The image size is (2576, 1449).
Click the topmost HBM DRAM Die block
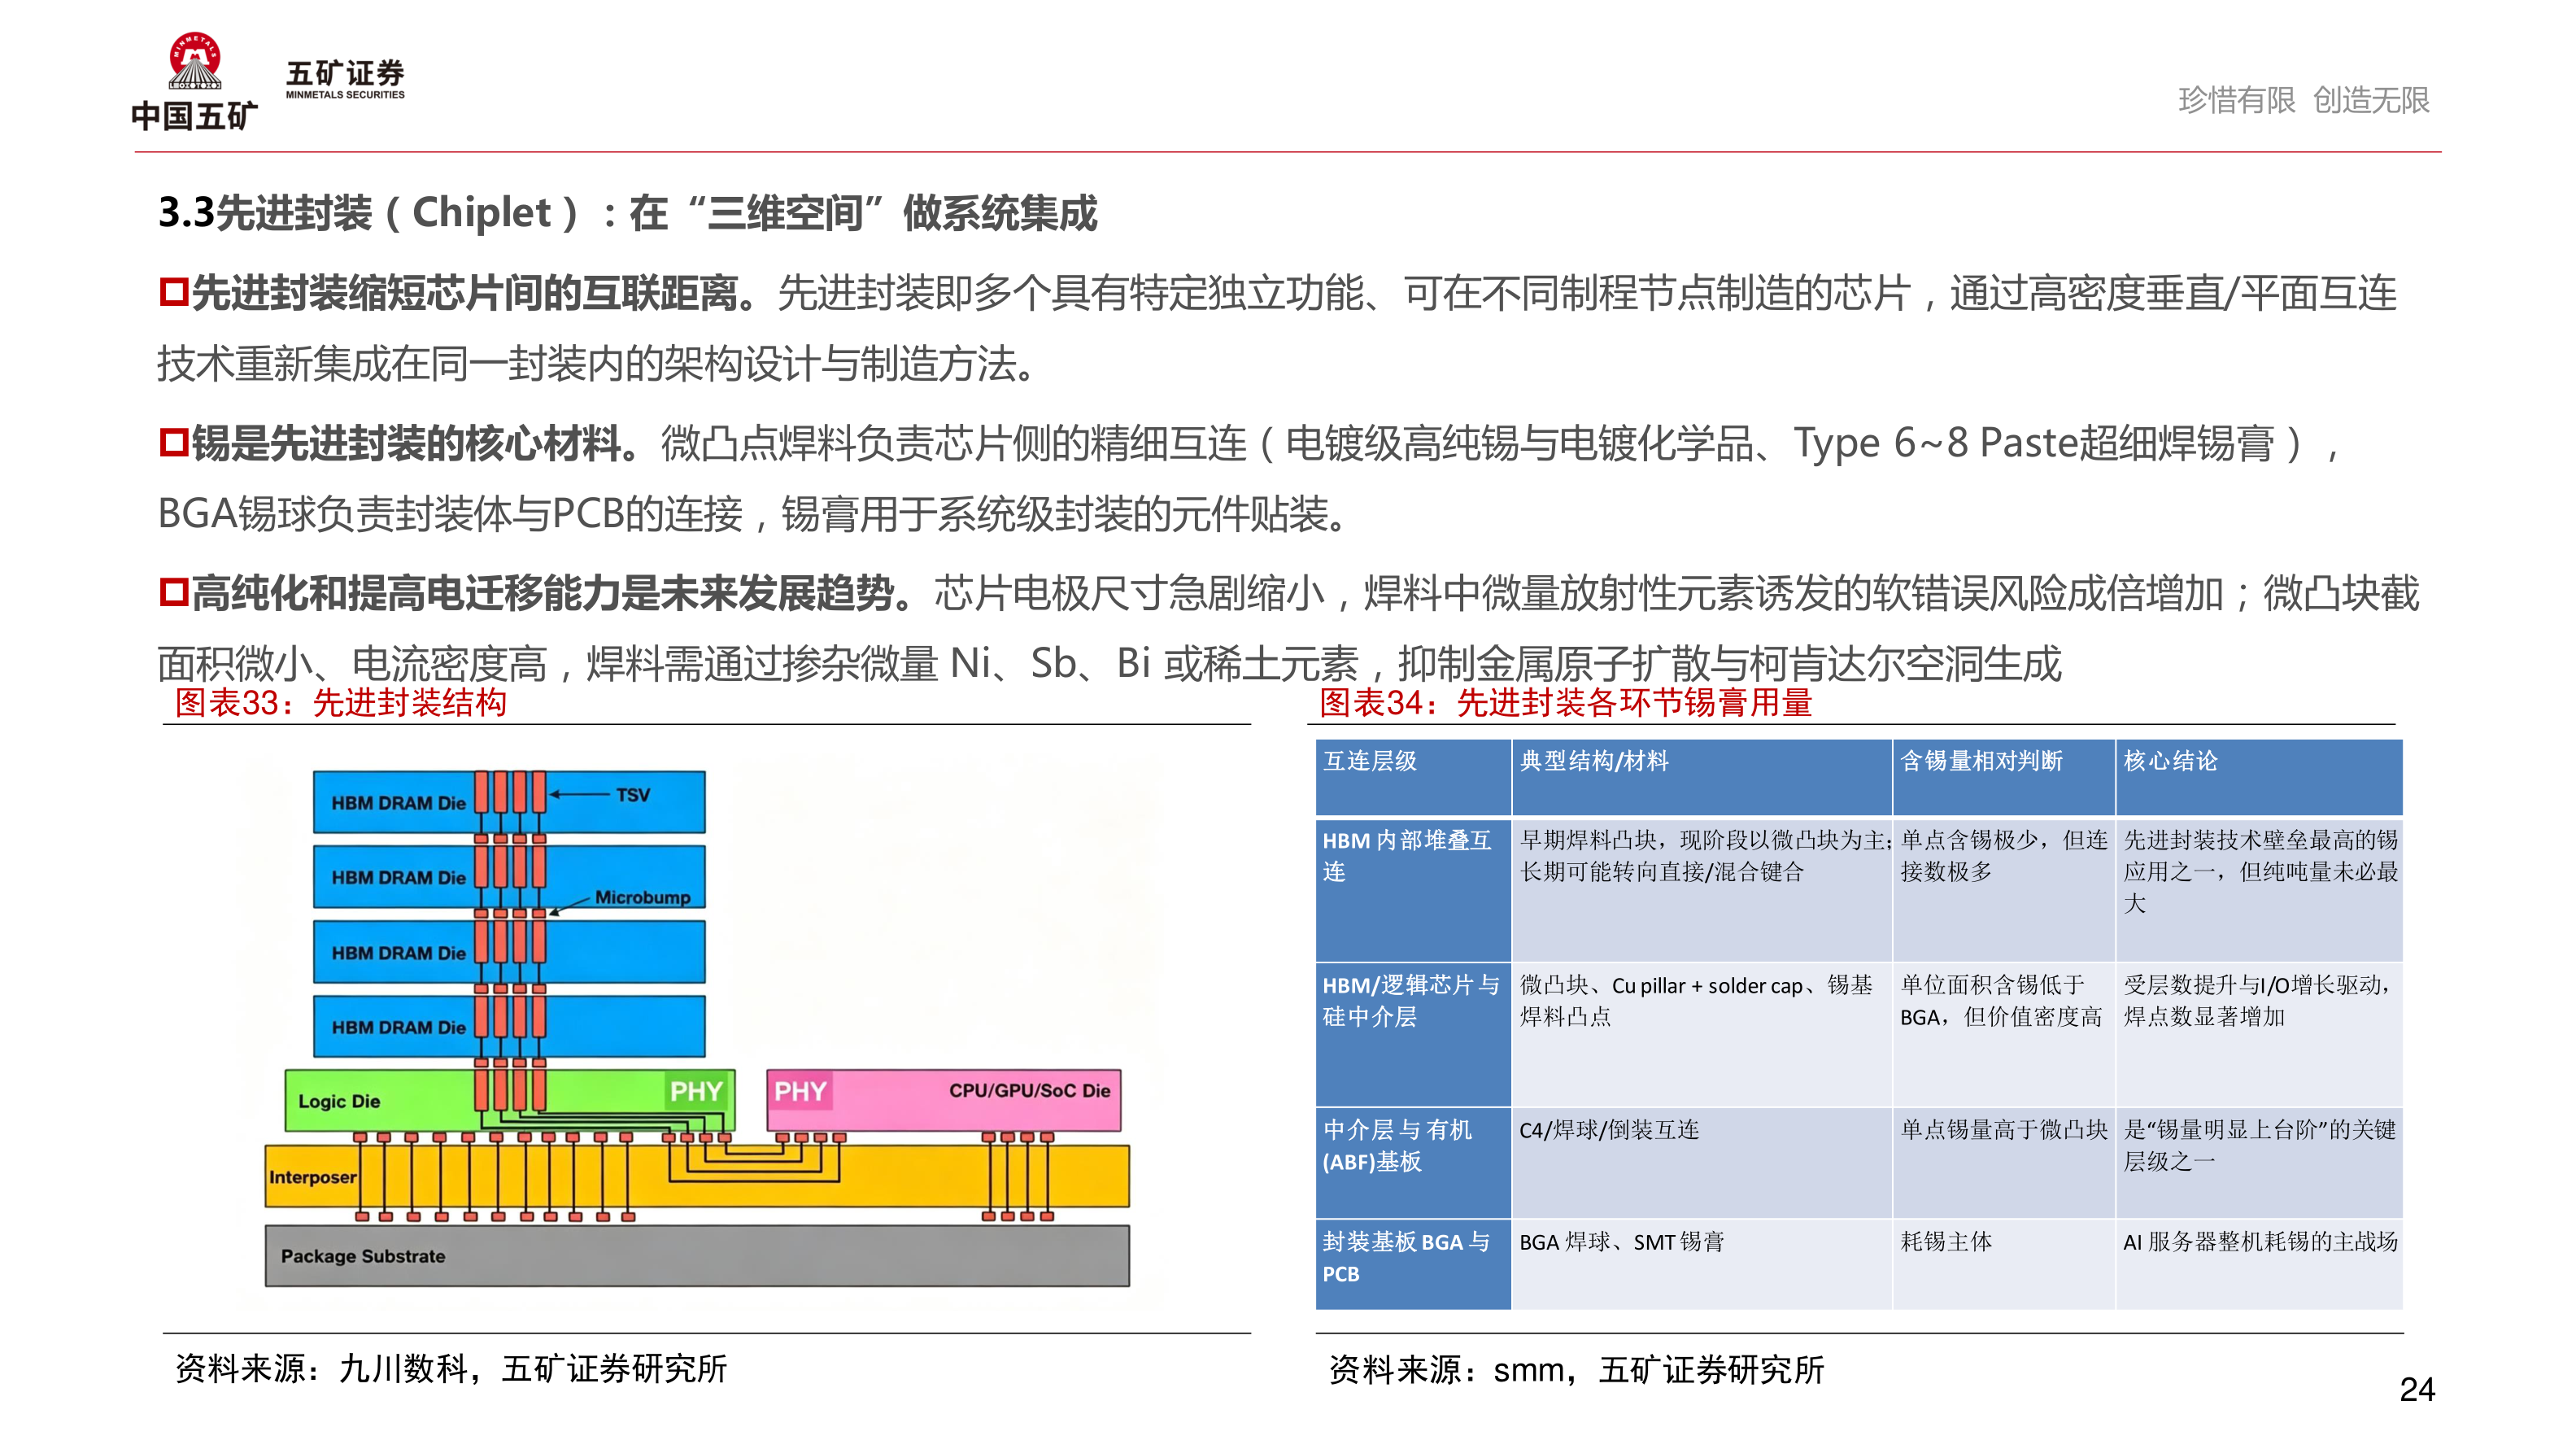[x=509, y=802]
